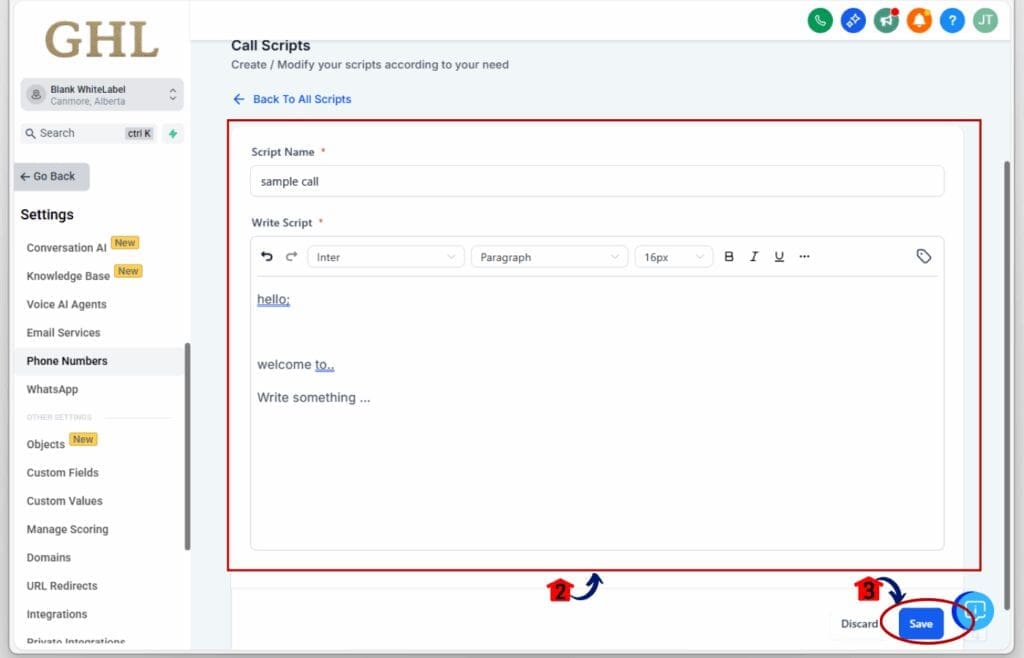The image size is (1024, 658).
Task: Click the Save button
Action: pos(921,623)
